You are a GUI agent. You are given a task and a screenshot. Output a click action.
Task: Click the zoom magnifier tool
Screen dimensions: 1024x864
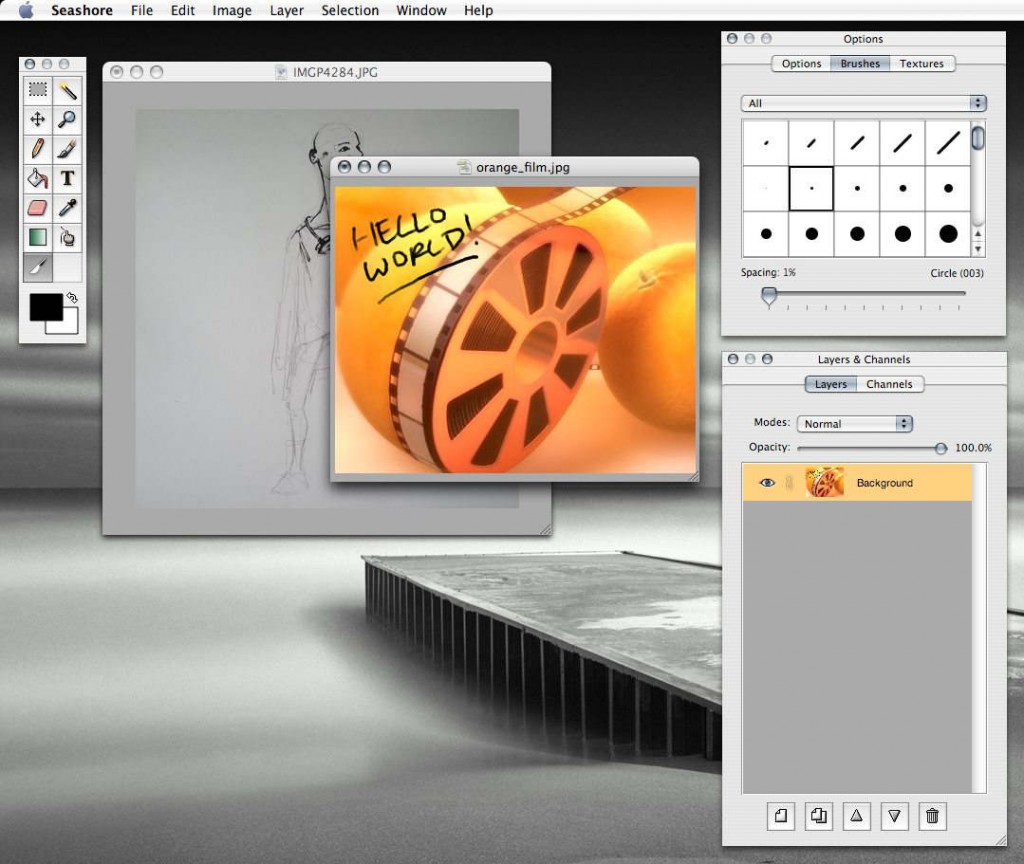67,120
